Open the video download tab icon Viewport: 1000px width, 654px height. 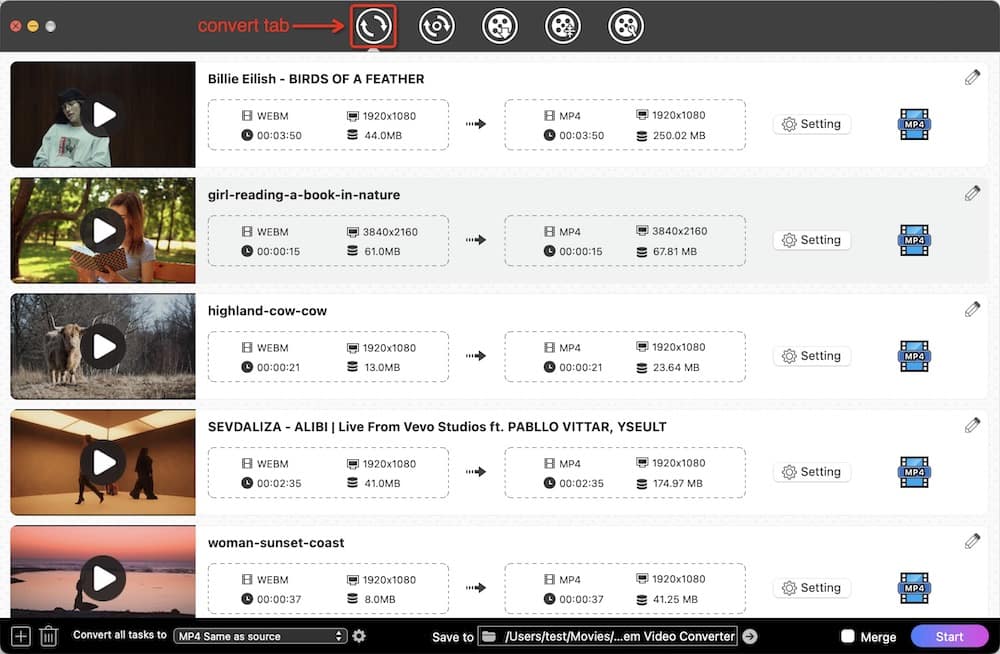500,26
